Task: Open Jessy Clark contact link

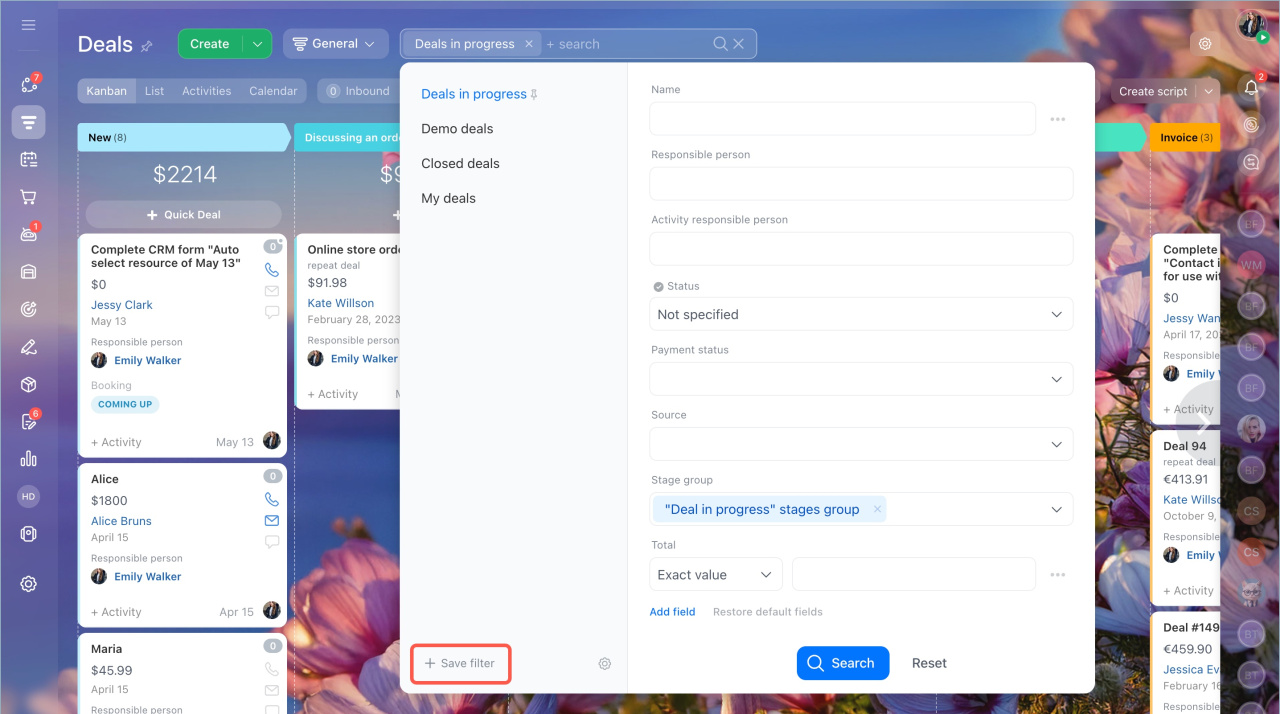Action: (x=122, y=305)
